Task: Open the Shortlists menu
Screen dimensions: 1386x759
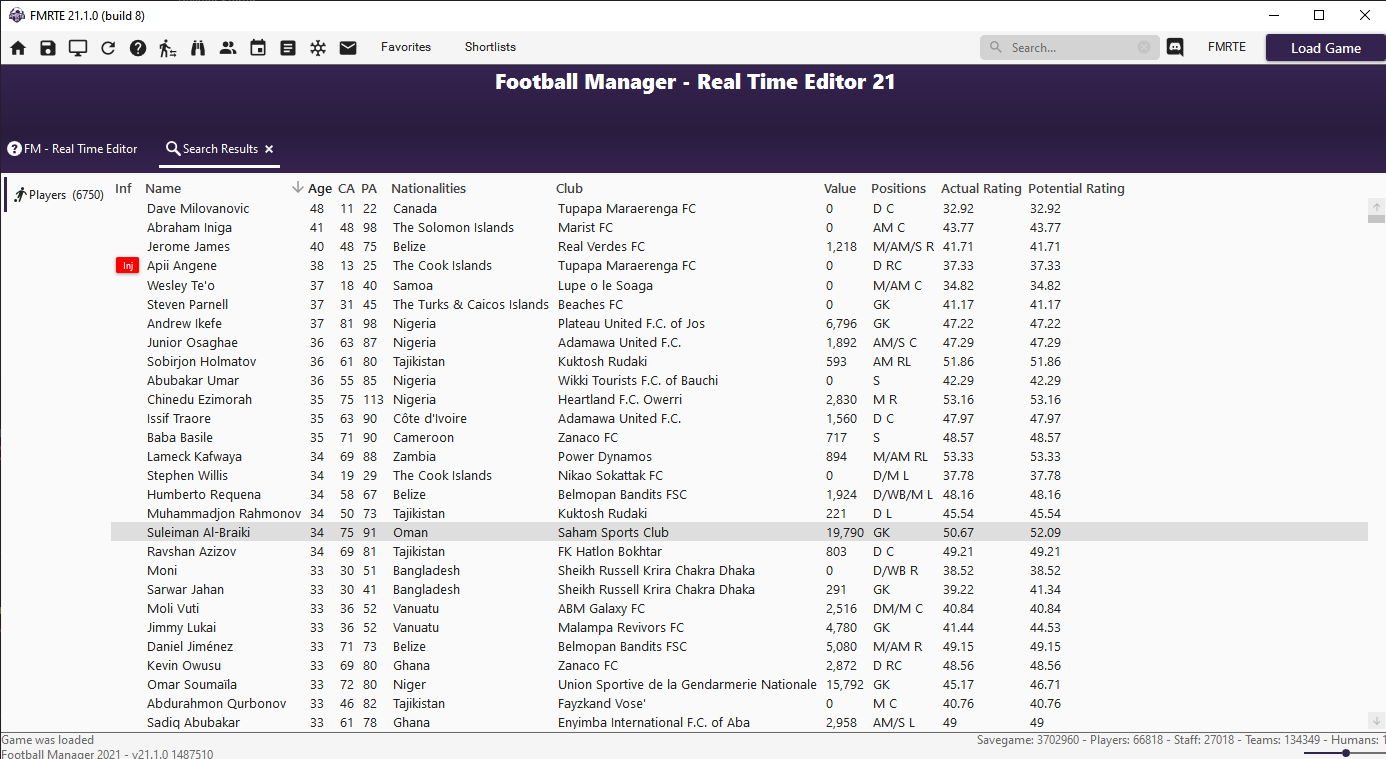Action: tap(490, 47)
